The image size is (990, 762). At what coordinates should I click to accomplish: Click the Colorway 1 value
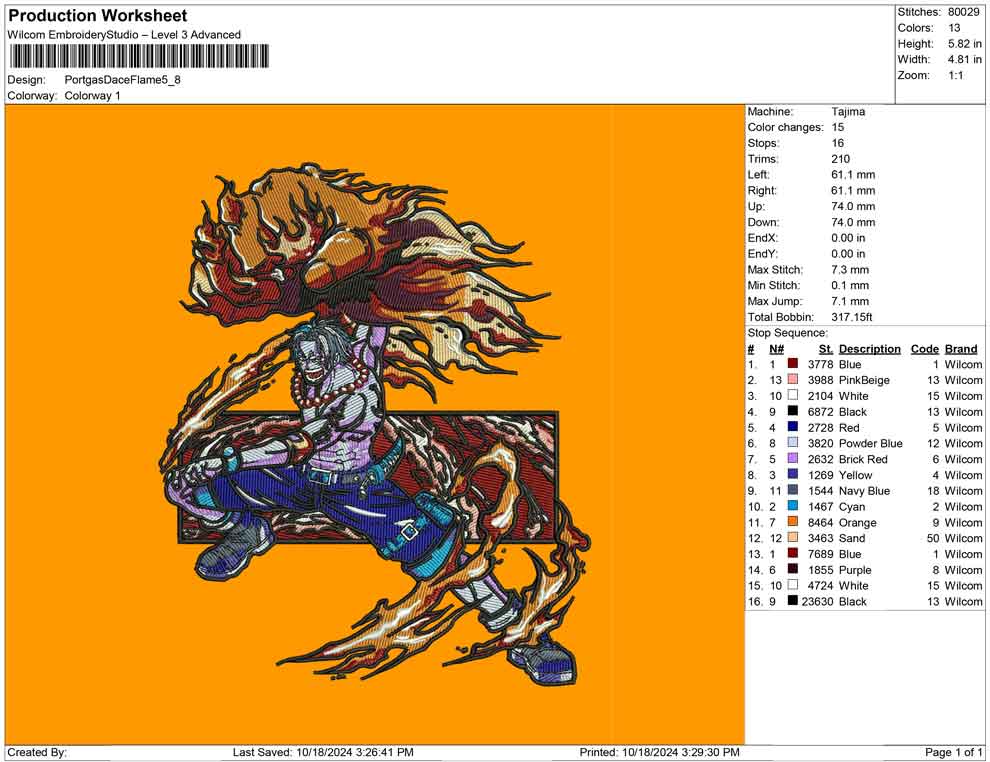[92, 96]
